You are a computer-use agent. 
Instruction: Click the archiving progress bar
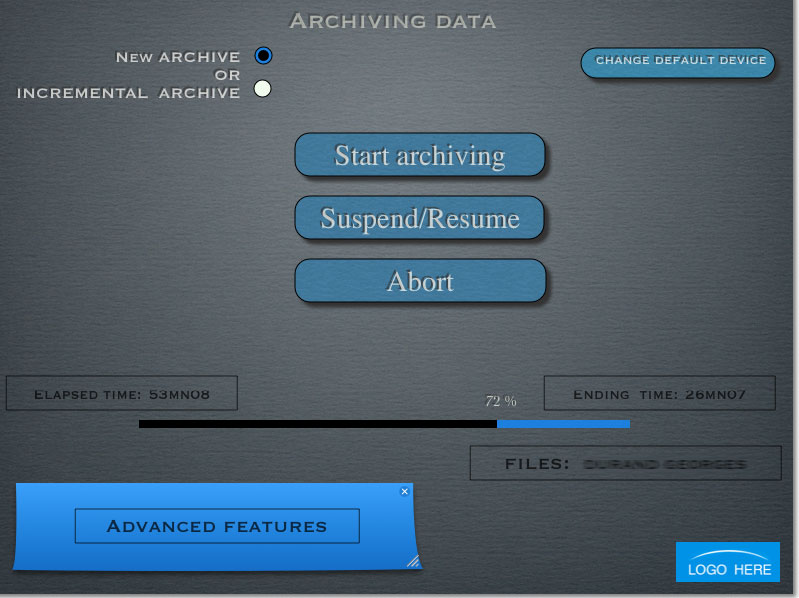pos(384,424)
